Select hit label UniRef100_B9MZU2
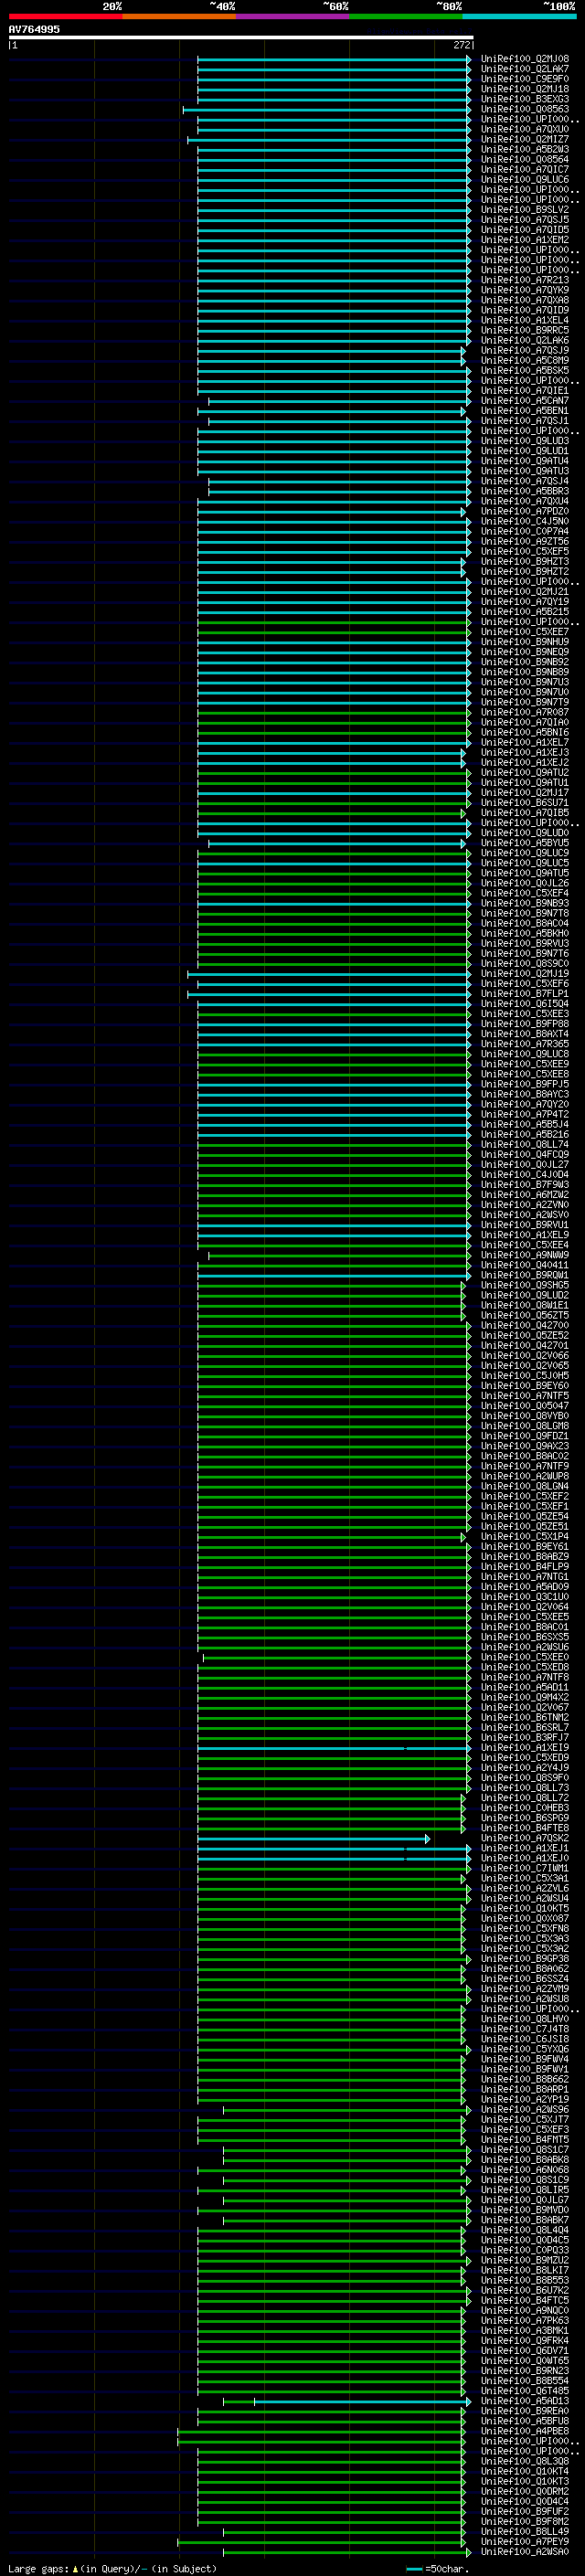585x2576 pixels. pyautogui.click(x=525, y=2260)
